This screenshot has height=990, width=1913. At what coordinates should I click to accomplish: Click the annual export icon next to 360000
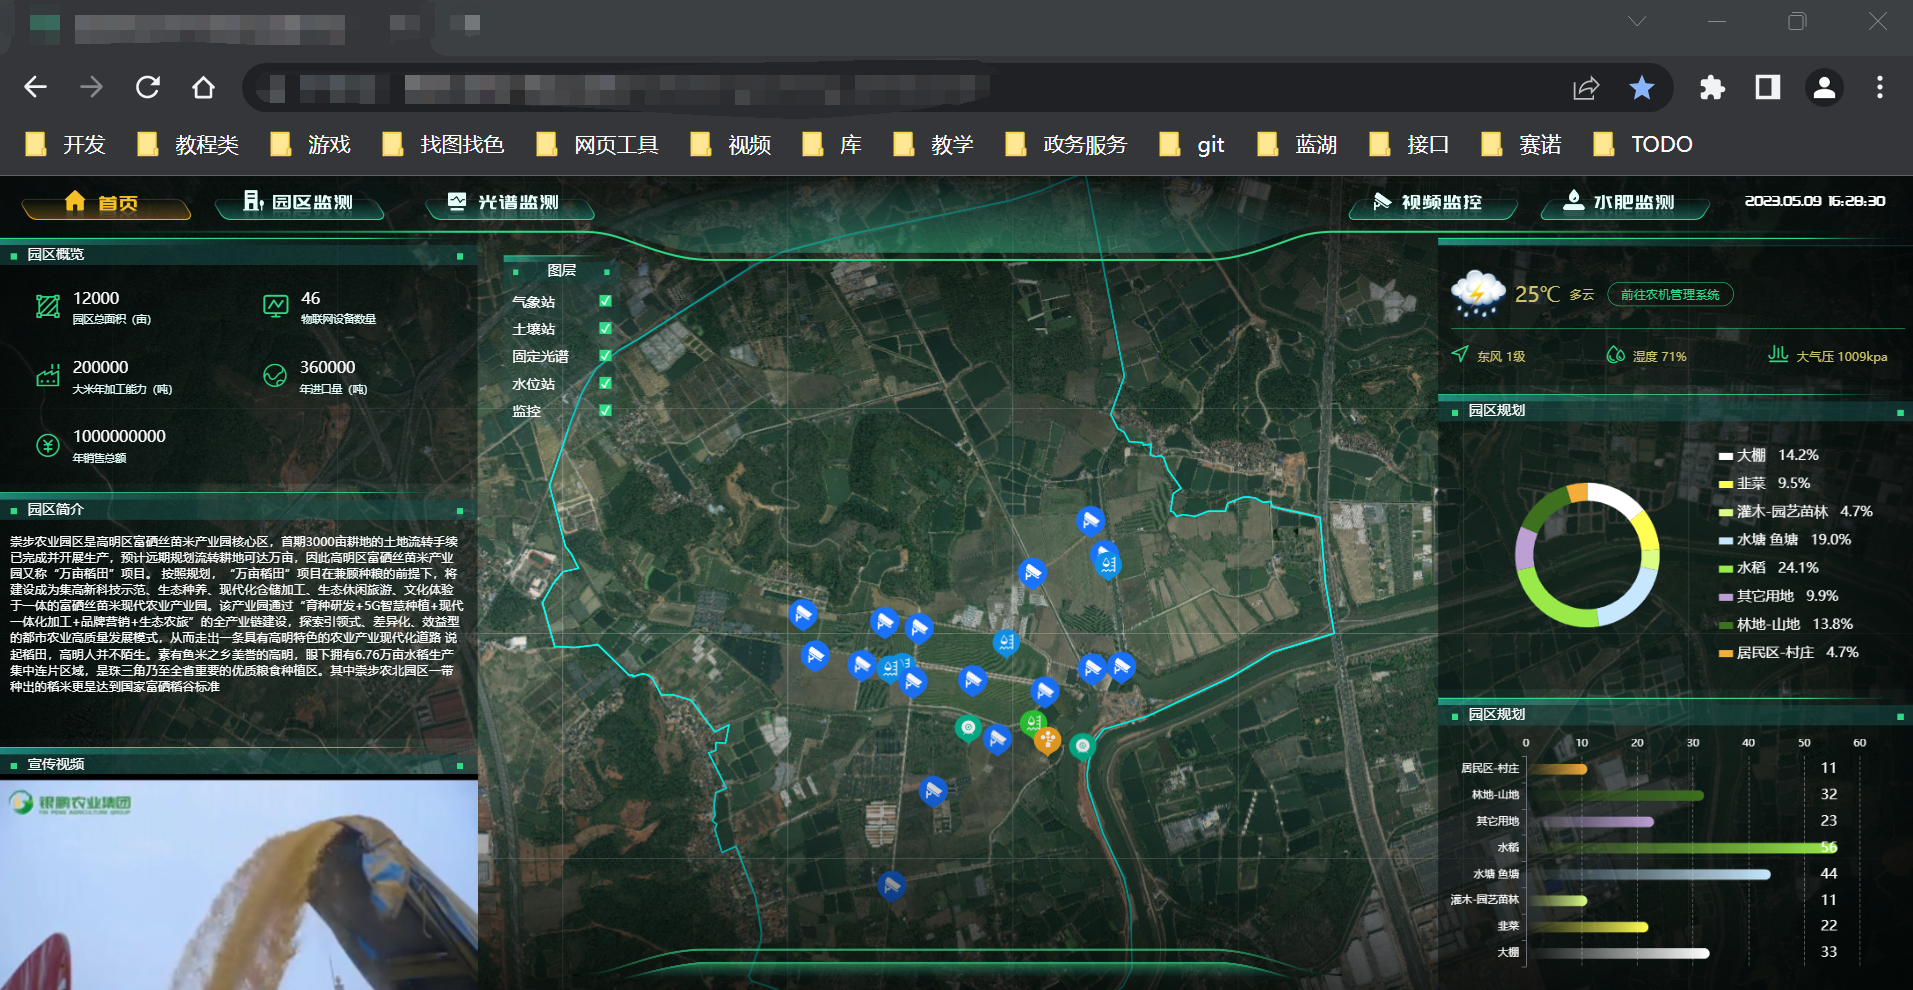coord(275,376)
